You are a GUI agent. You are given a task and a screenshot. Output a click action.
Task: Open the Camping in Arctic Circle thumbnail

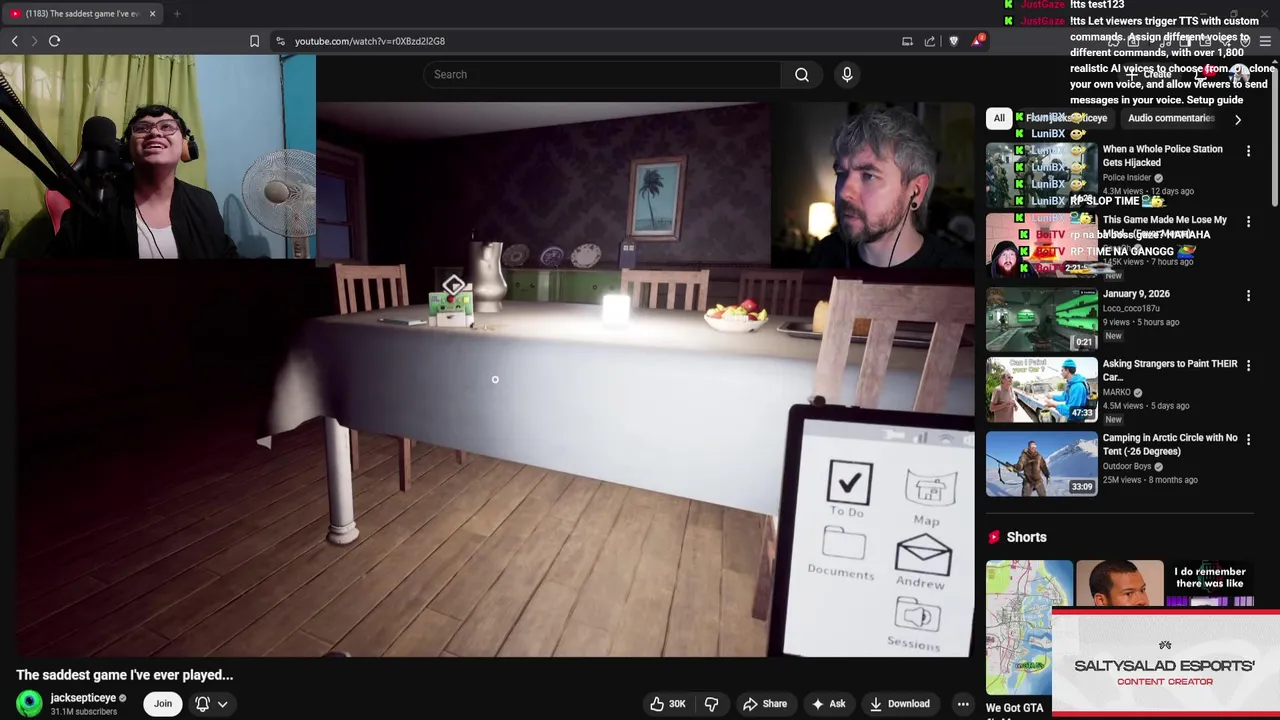click(x=1041, y=464)
